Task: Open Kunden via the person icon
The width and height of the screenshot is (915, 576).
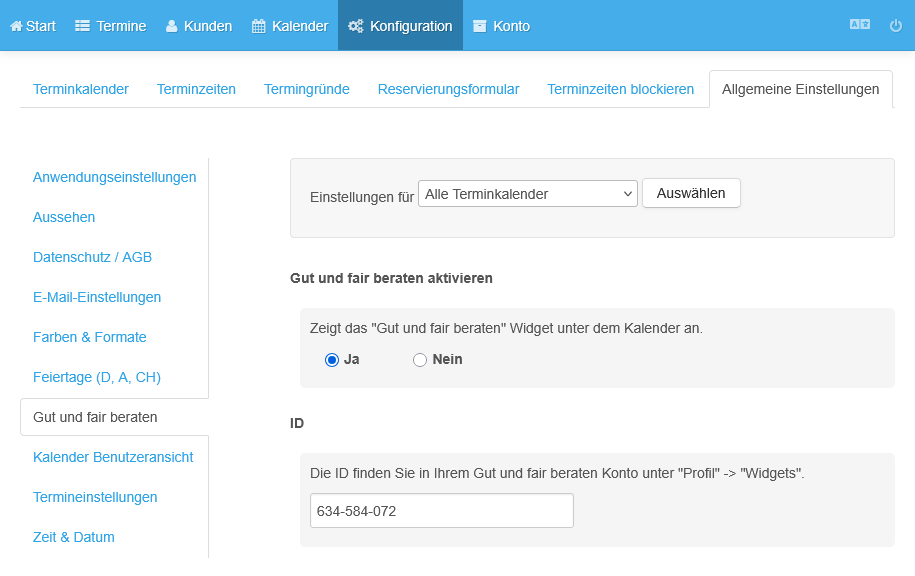Action: (x=171, y=26)
